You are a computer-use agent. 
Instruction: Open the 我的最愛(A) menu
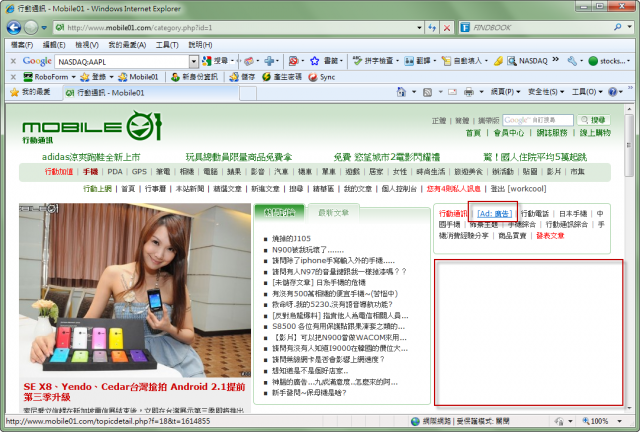(x=127, y=45)
